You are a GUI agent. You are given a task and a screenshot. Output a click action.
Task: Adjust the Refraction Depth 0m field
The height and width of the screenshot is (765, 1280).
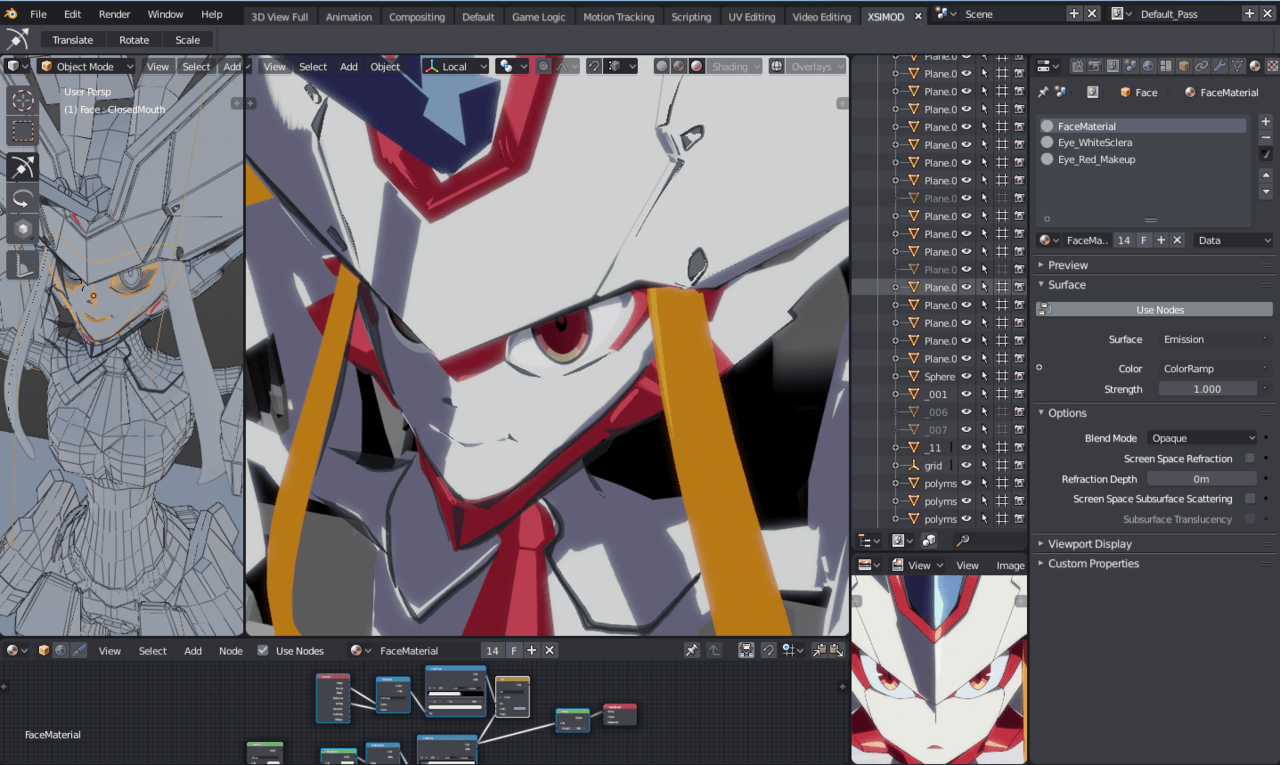(x=1201, y=479)
